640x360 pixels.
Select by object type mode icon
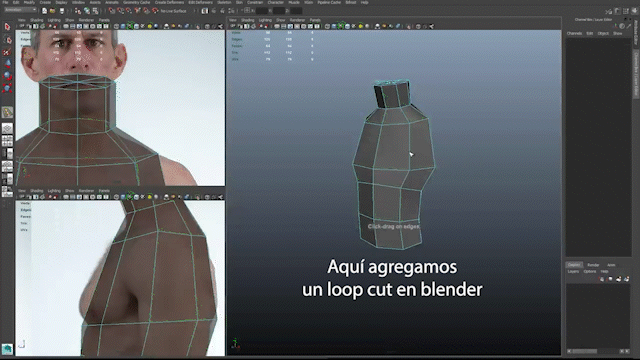click(x=87, y=11)
